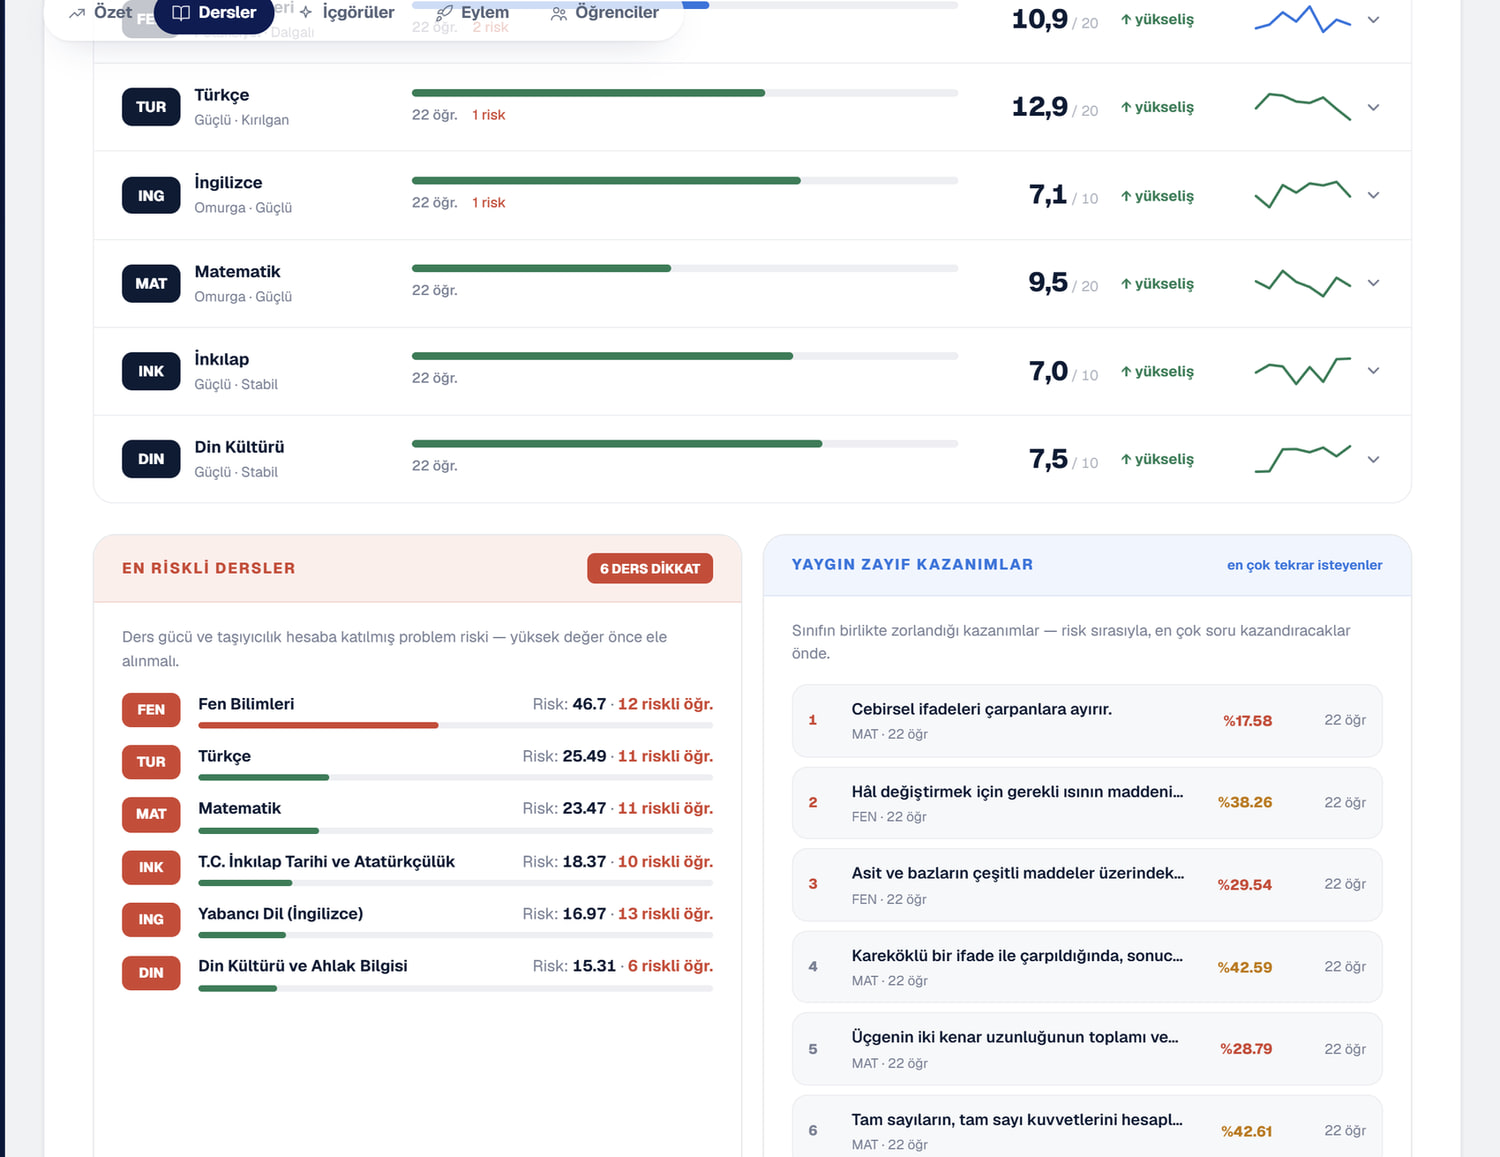Click the red INK badge beside T.C. İnkılap Tarihi
The image size is (1500, 1157).
click(151, 867)
